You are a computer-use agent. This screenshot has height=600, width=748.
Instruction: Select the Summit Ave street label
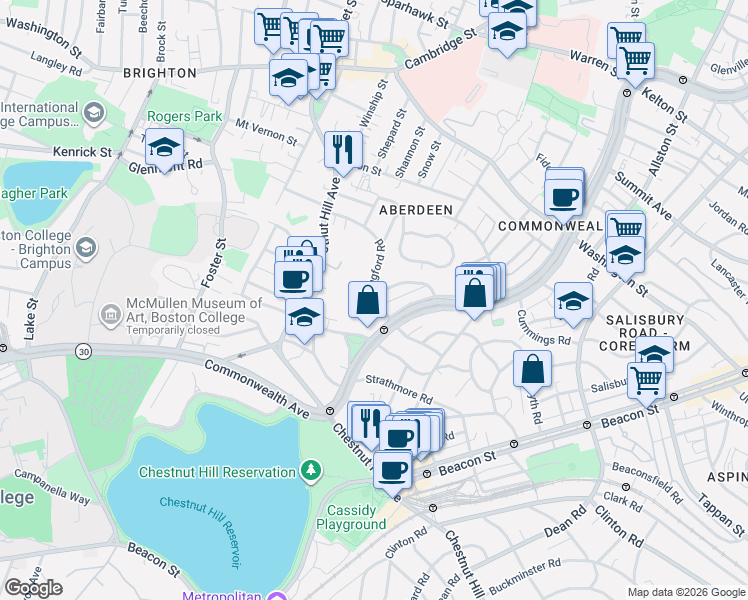tap(643, 196)
